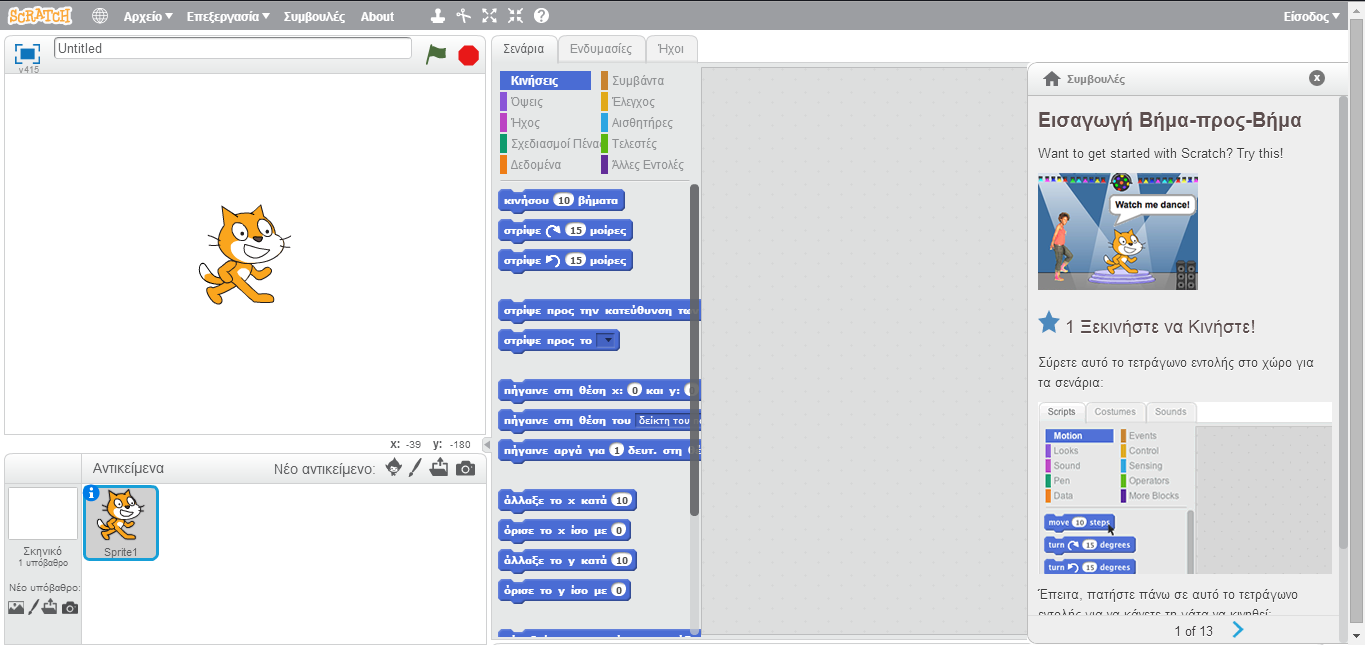Viewport: 1365px width, 645px height.
Task: Click the turn counterclockwise 15 μοίρες block
Action: coord(565,260)
